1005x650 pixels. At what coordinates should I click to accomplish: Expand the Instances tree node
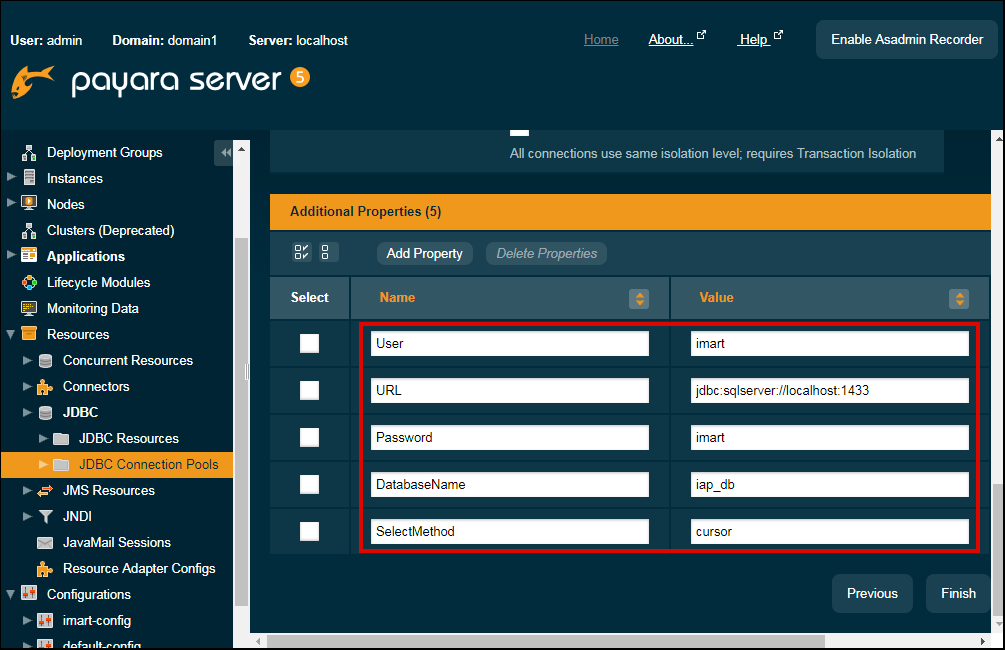(11, 176)
